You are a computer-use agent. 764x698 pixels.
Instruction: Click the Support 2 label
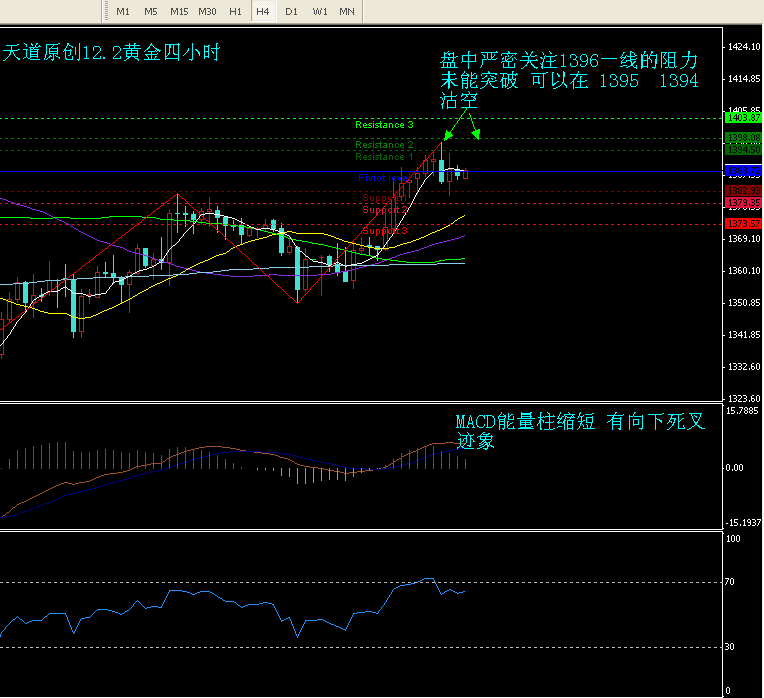tap(384, 209)
